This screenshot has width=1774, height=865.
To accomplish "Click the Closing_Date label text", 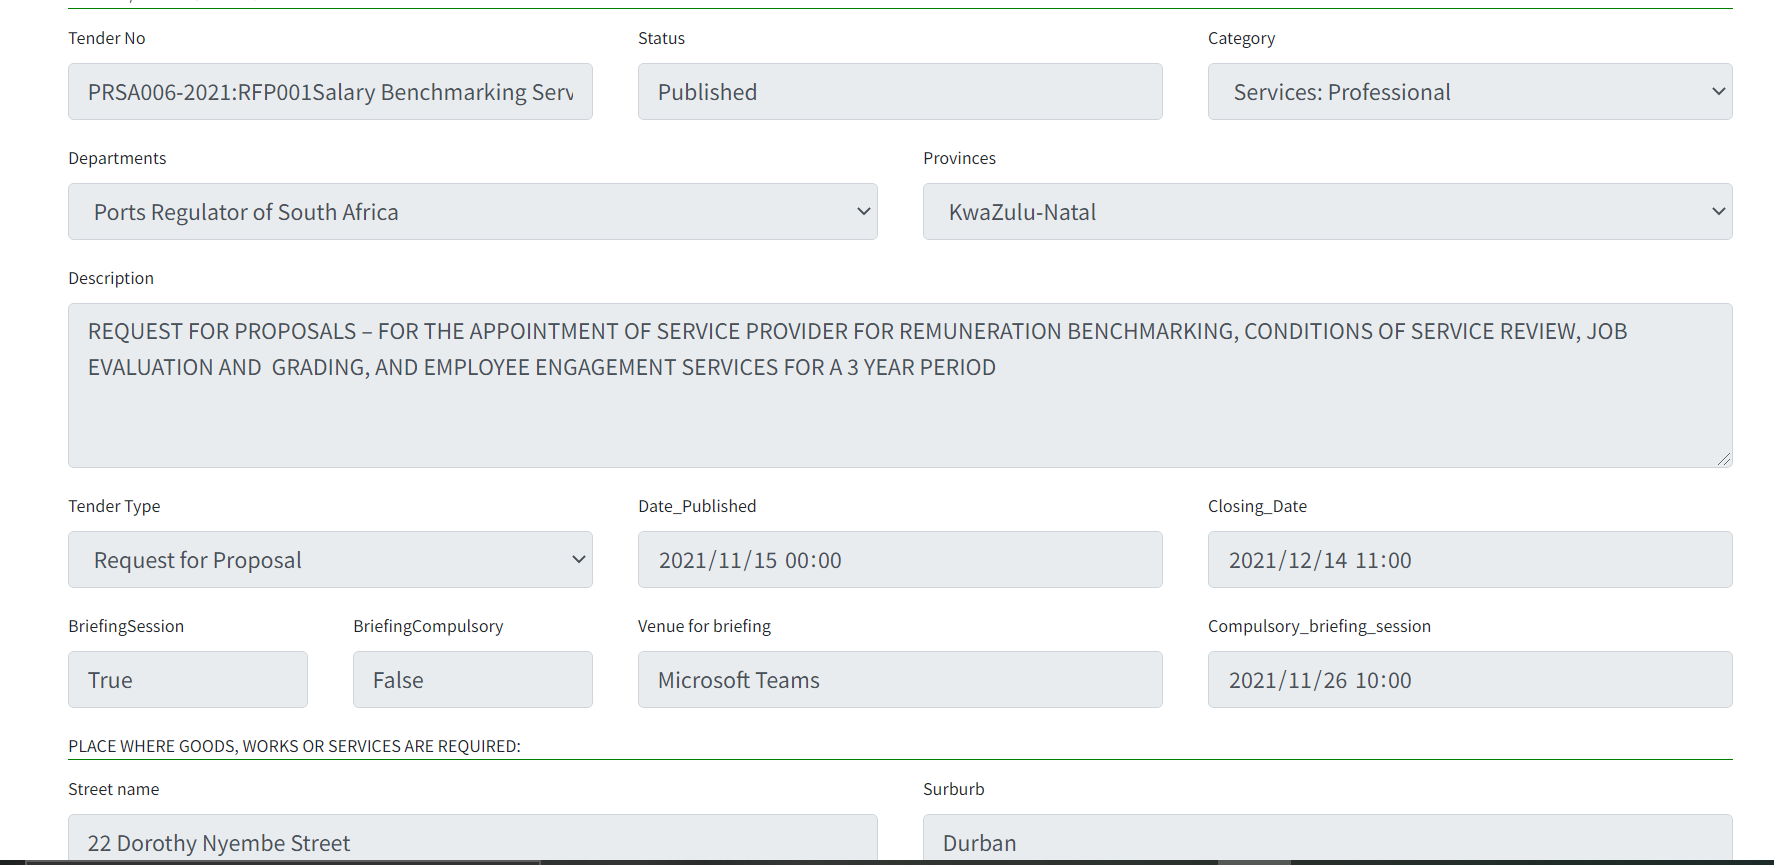I will pos(1257,506).
